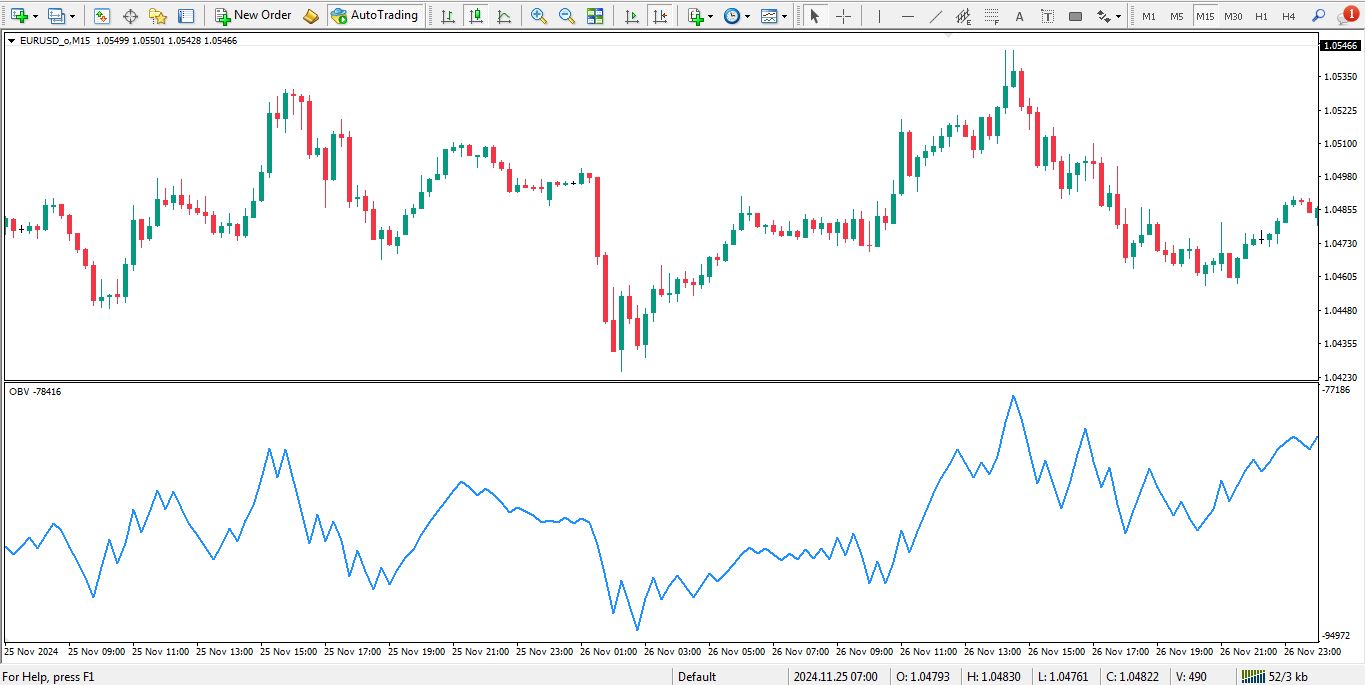The height and width of the screenshot is (685, 1365).
Task: Switch to M1 timeframe
Action: (x=1149, y=16)
